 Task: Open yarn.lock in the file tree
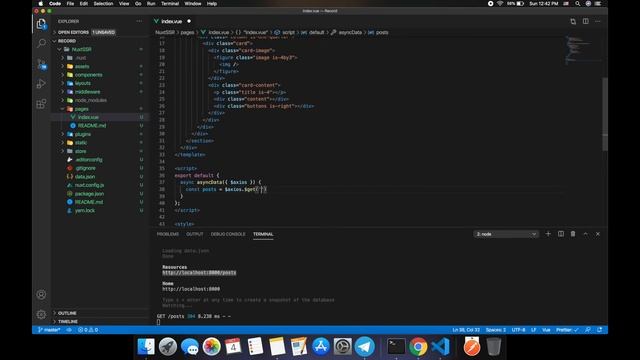(85, 211)
